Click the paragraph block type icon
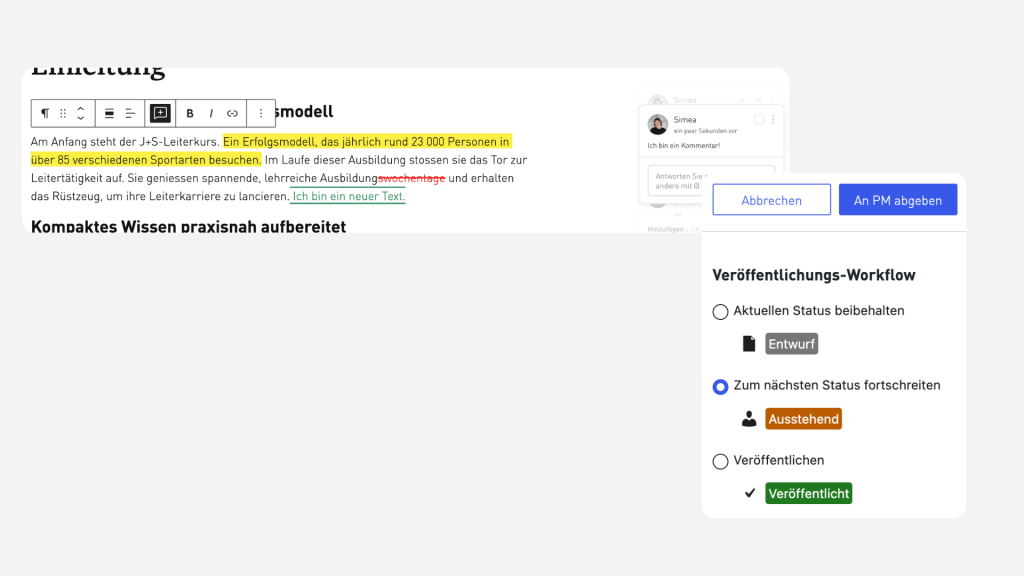 [45, 114]
